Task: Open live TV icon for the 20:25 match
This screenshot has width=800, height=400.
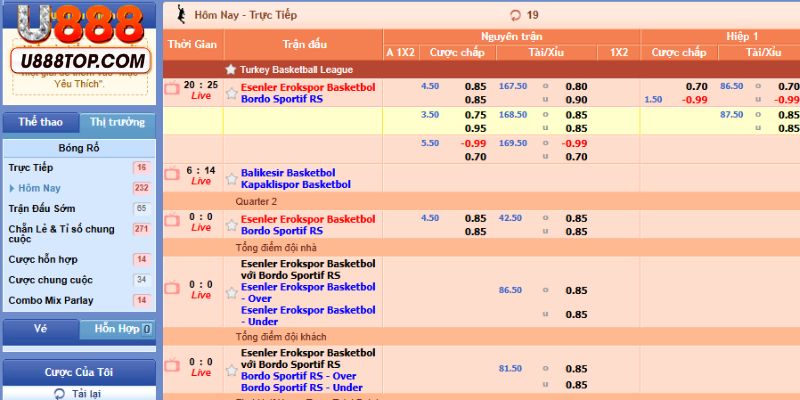Action: (x=172, y=88)
